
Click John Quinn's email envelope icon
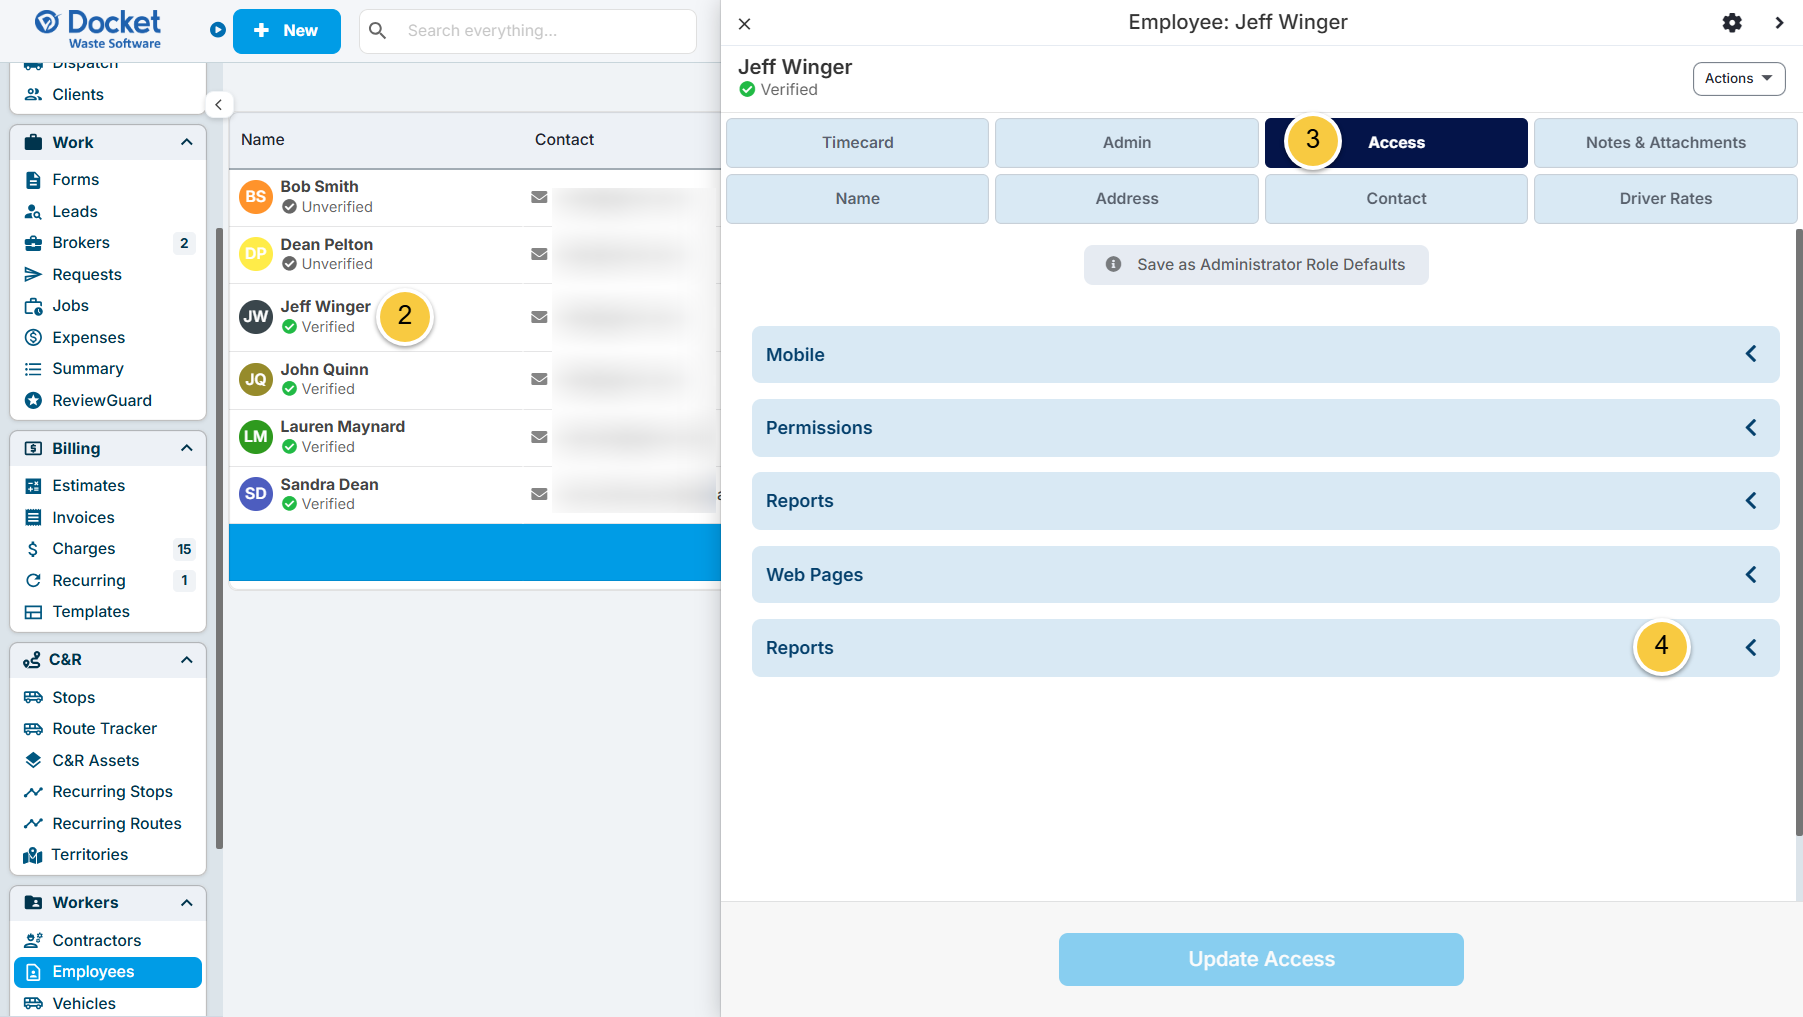click(x=539, y=379)
